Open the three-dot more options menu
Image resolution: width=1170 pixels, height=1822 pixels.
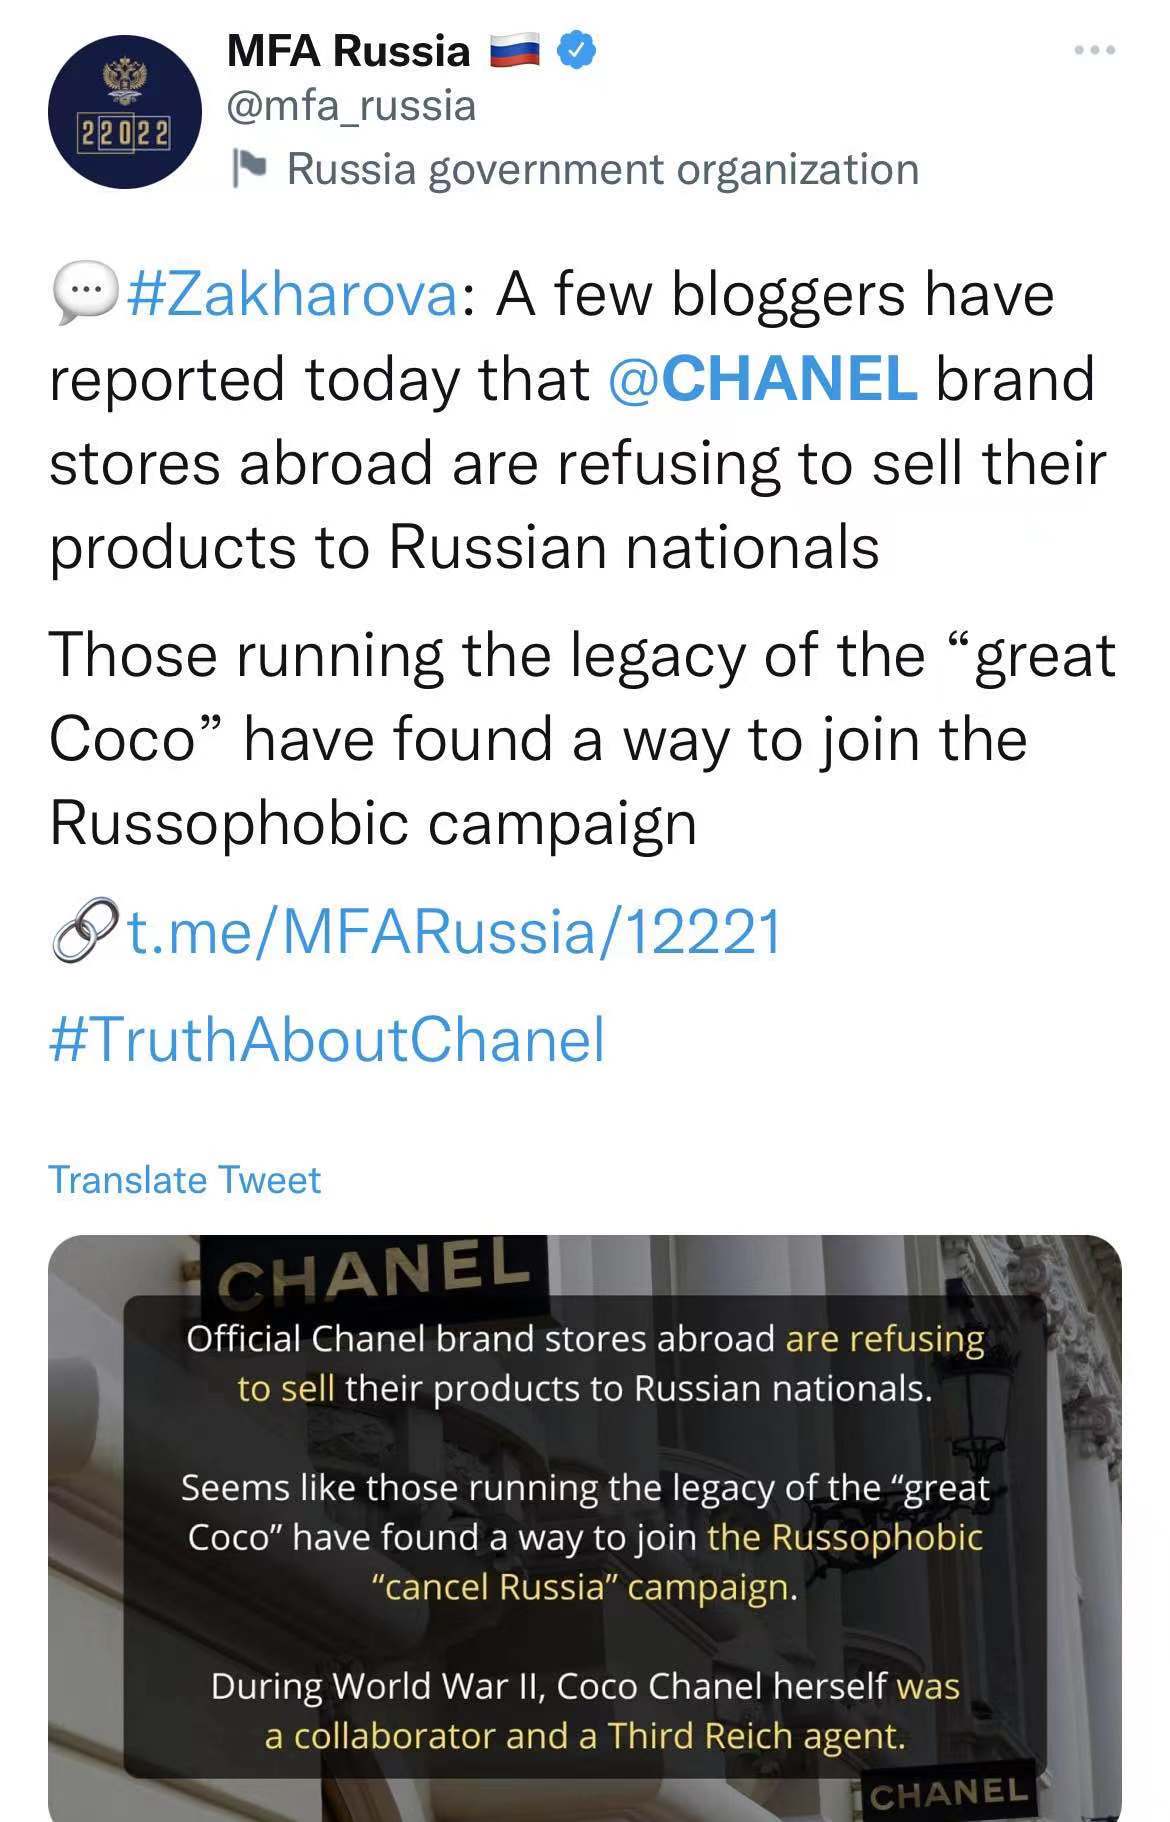click(1095, 50)
